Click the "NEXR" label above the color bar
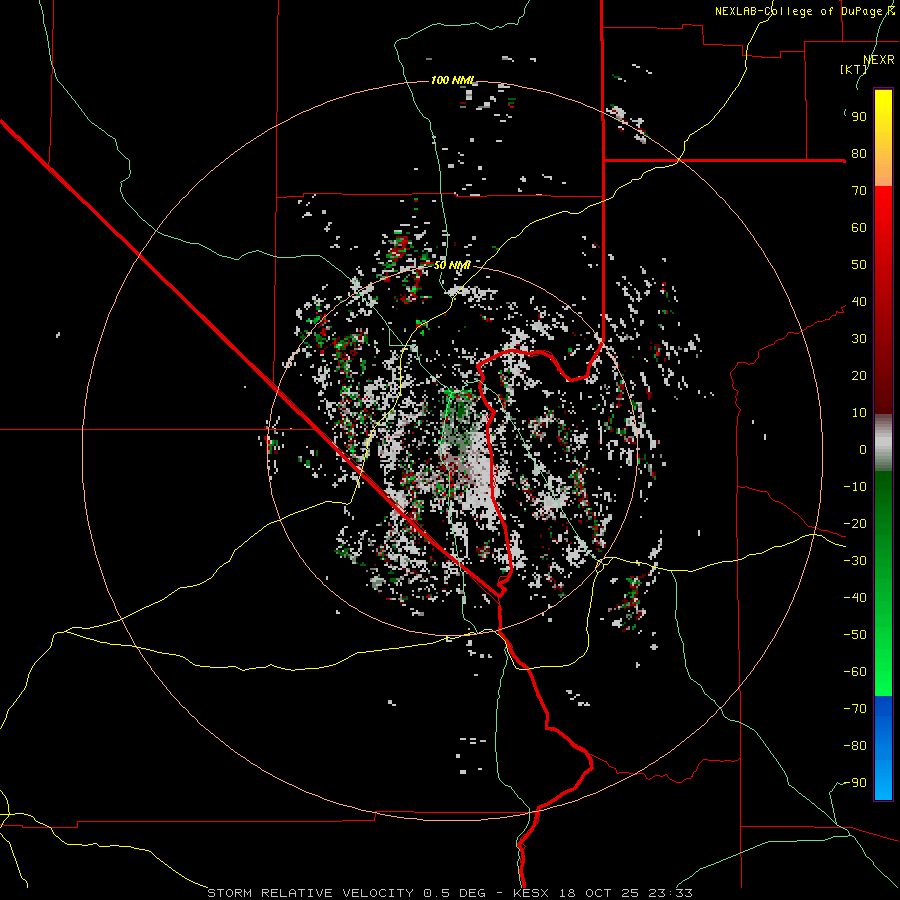Viewport: 900px width, 900px height. coord(879,60)
